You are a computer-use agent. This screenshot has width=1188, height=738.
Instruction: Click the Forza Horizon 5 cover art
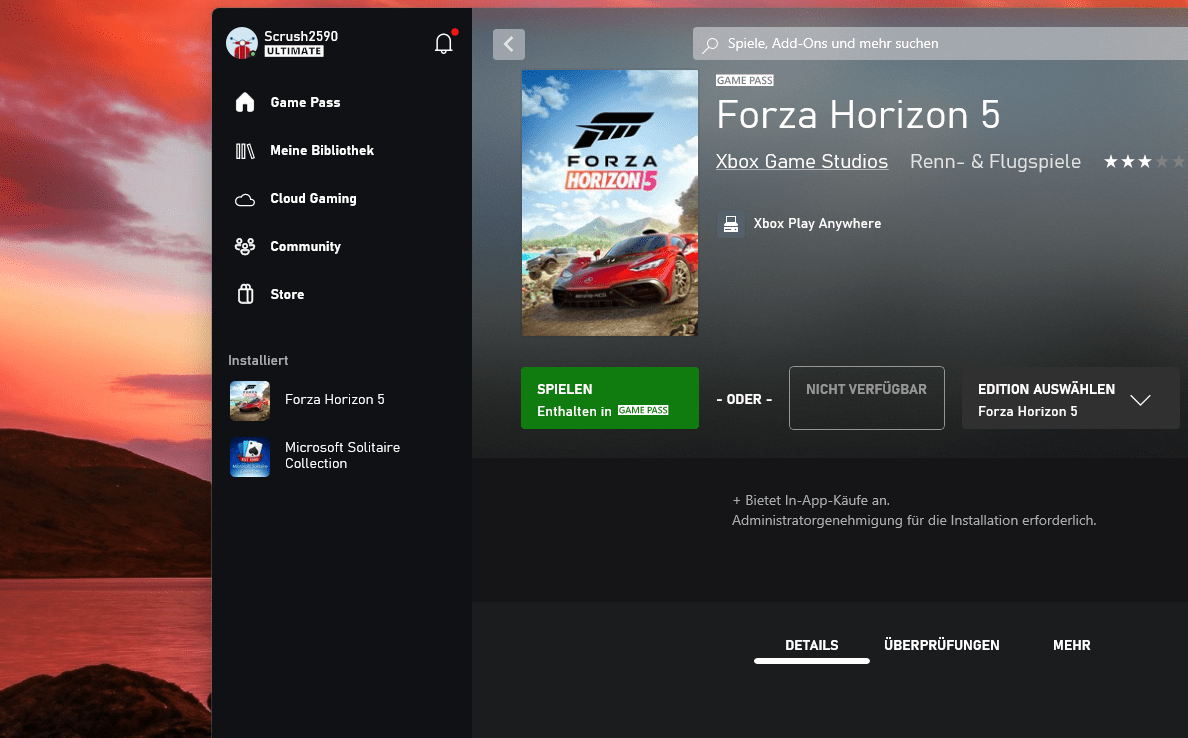point(610,203)
